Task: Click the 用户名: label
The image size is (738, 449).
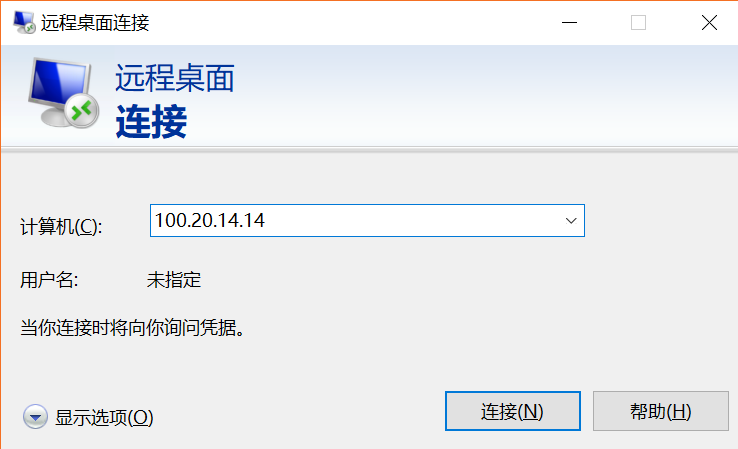Action: tap(49, 280)
